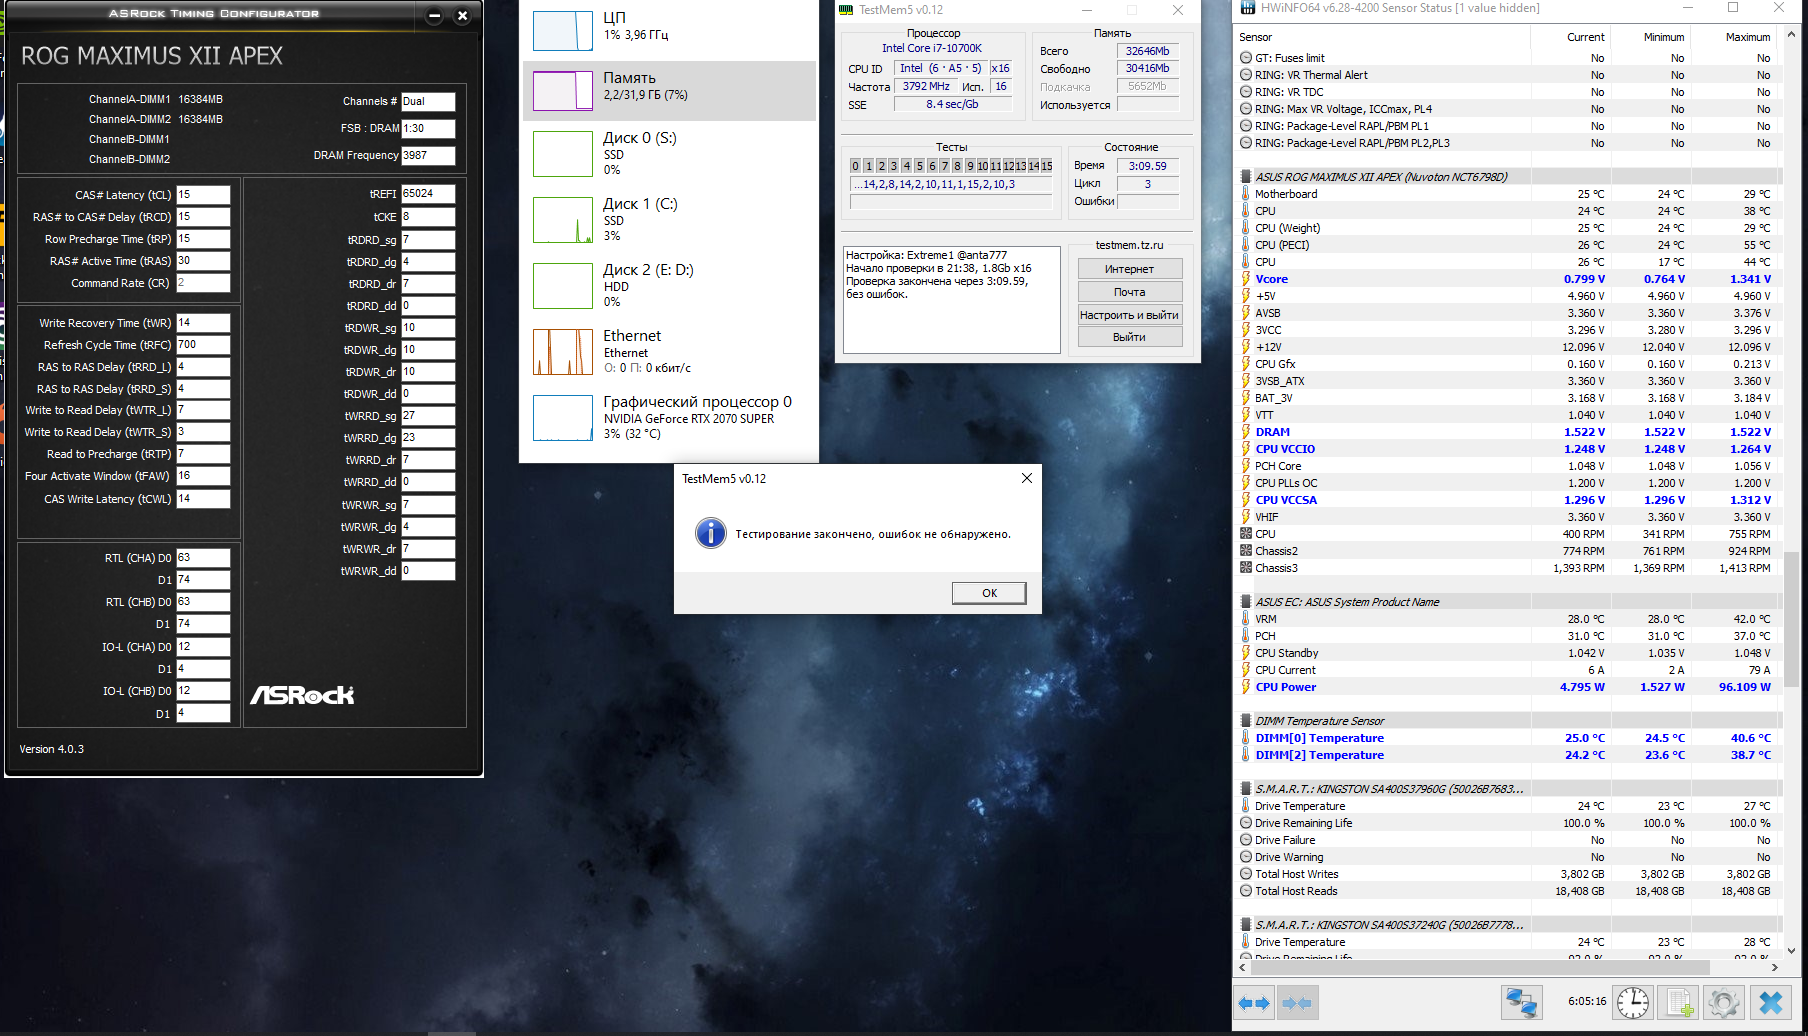Viewport: 1808px width, 1036px height.
Task: Click the clock icon to reset HWiNFO timer
Action: [1633, 1002]
